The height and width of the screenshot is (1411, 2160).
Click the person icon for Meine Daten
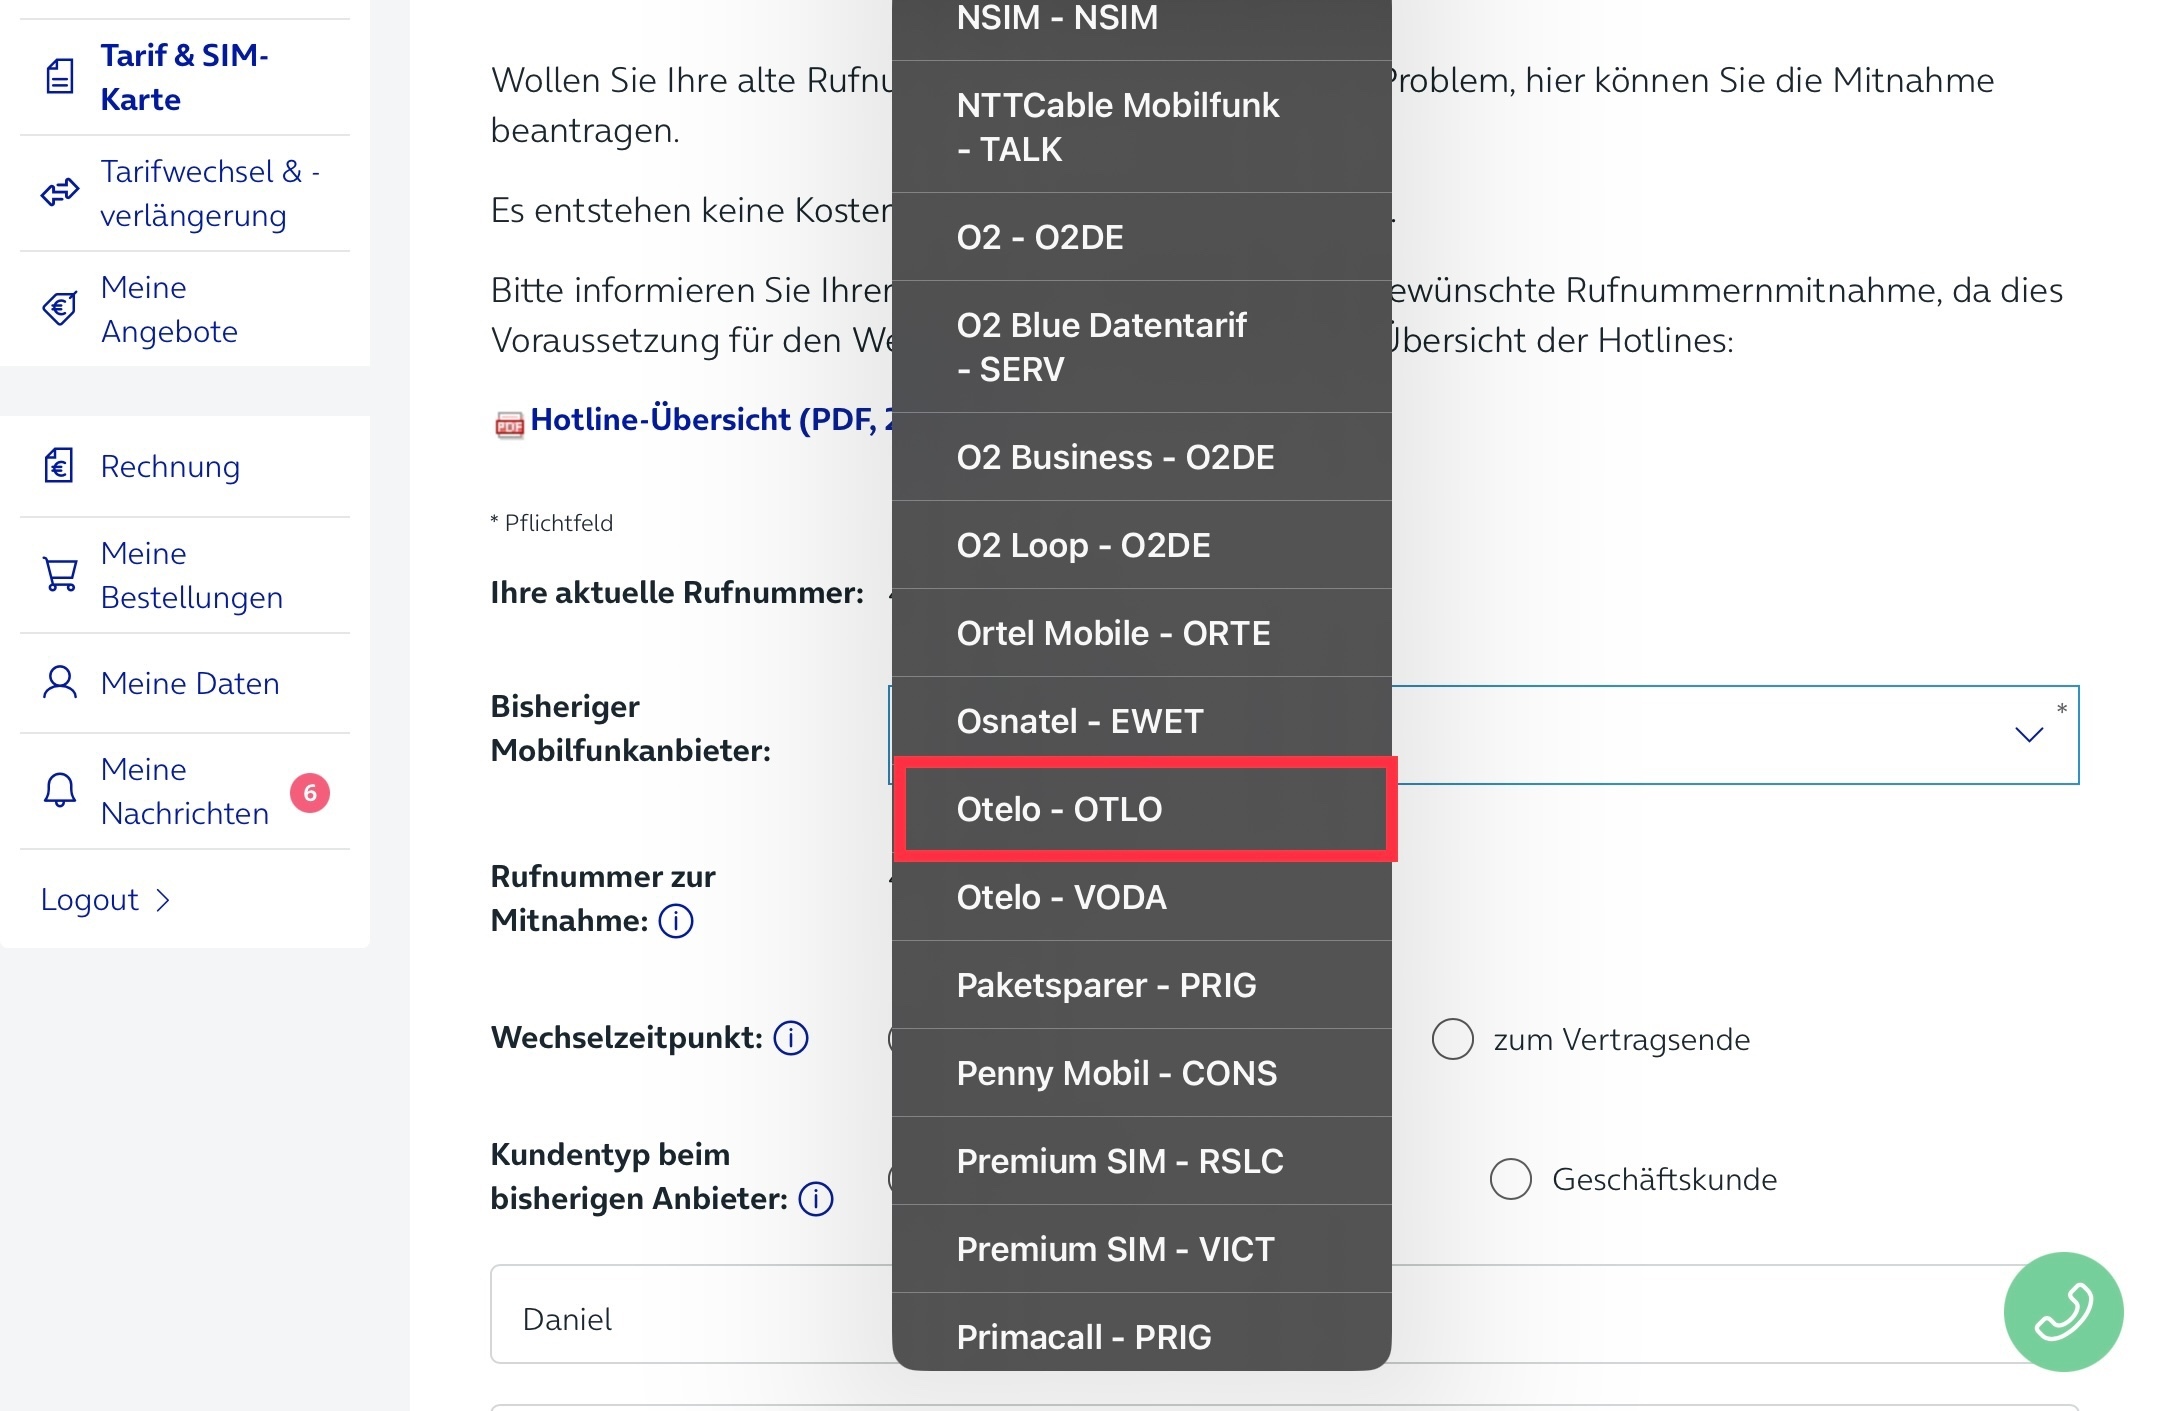coord(60,682)
